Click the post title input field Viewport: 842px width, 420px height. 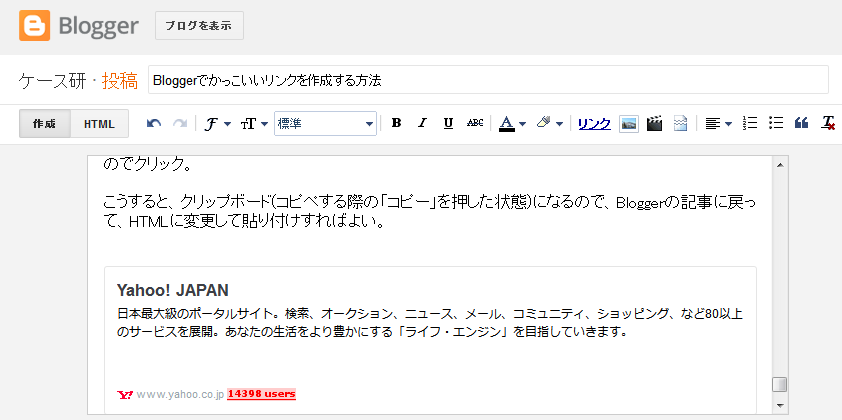(x=488, y=80)
